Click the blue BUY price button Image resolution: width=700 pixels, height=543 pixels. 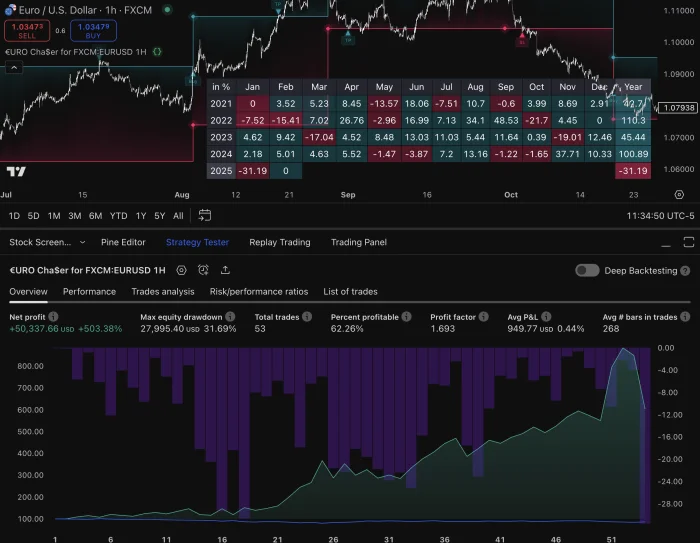click(93, 30)
